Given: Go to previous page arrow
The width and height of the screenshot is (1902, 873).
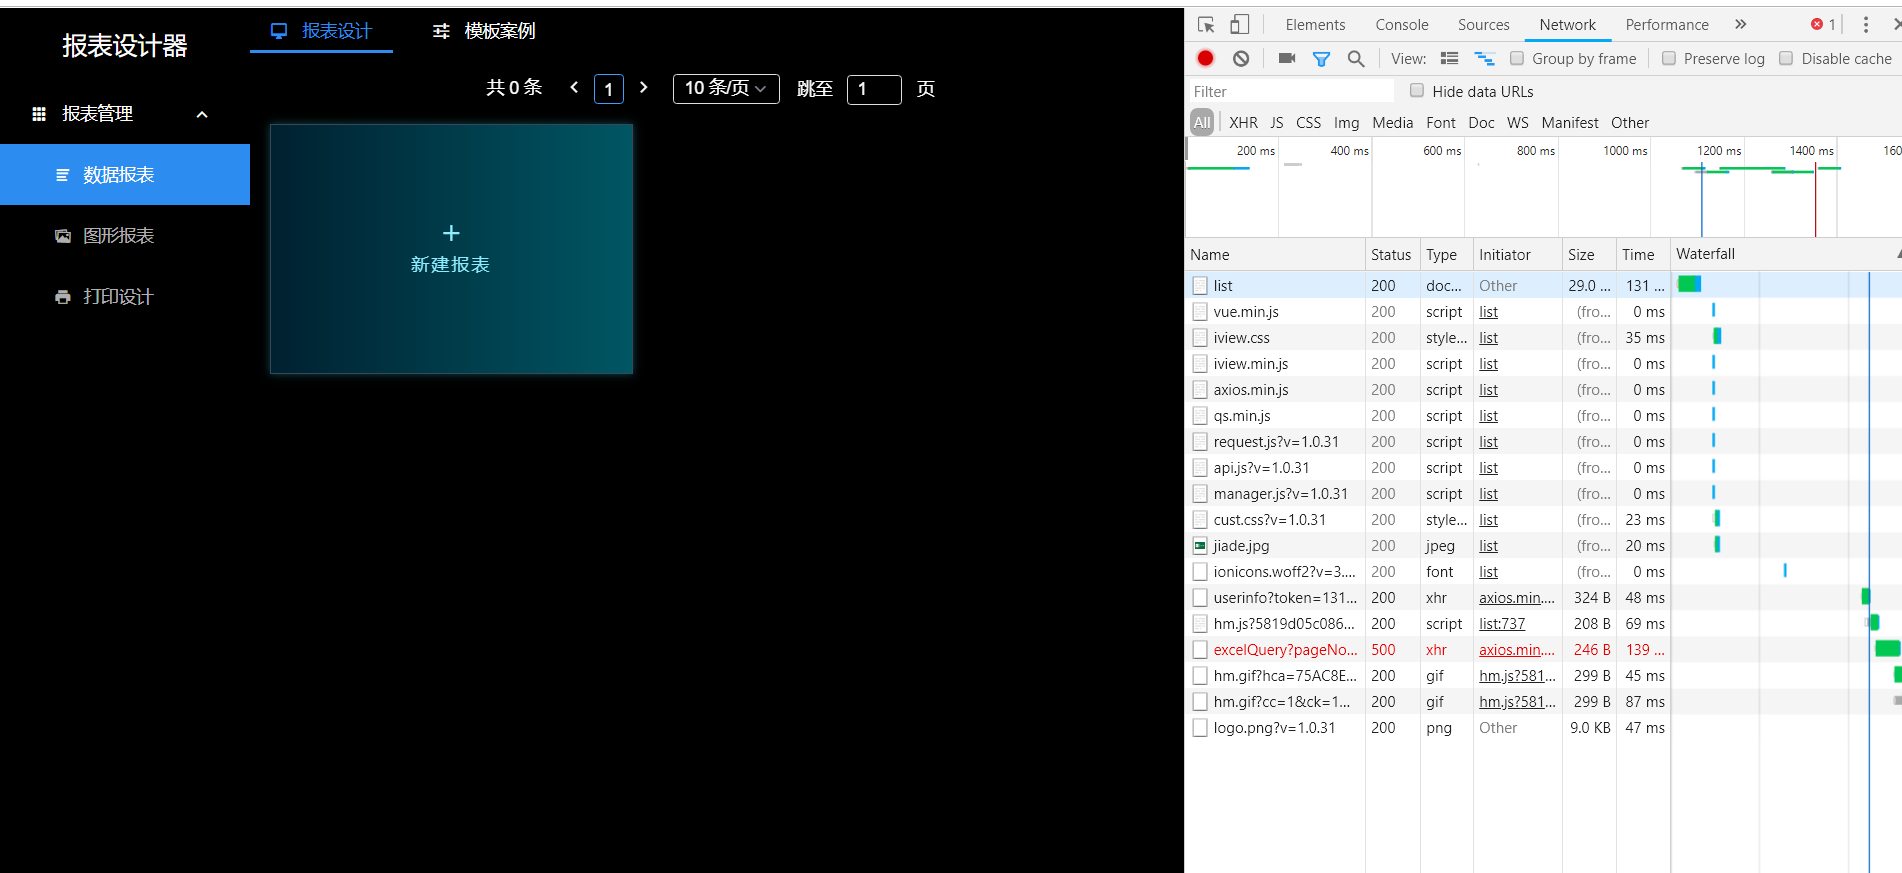Looking at the screenshot, I should pos(574,88).
